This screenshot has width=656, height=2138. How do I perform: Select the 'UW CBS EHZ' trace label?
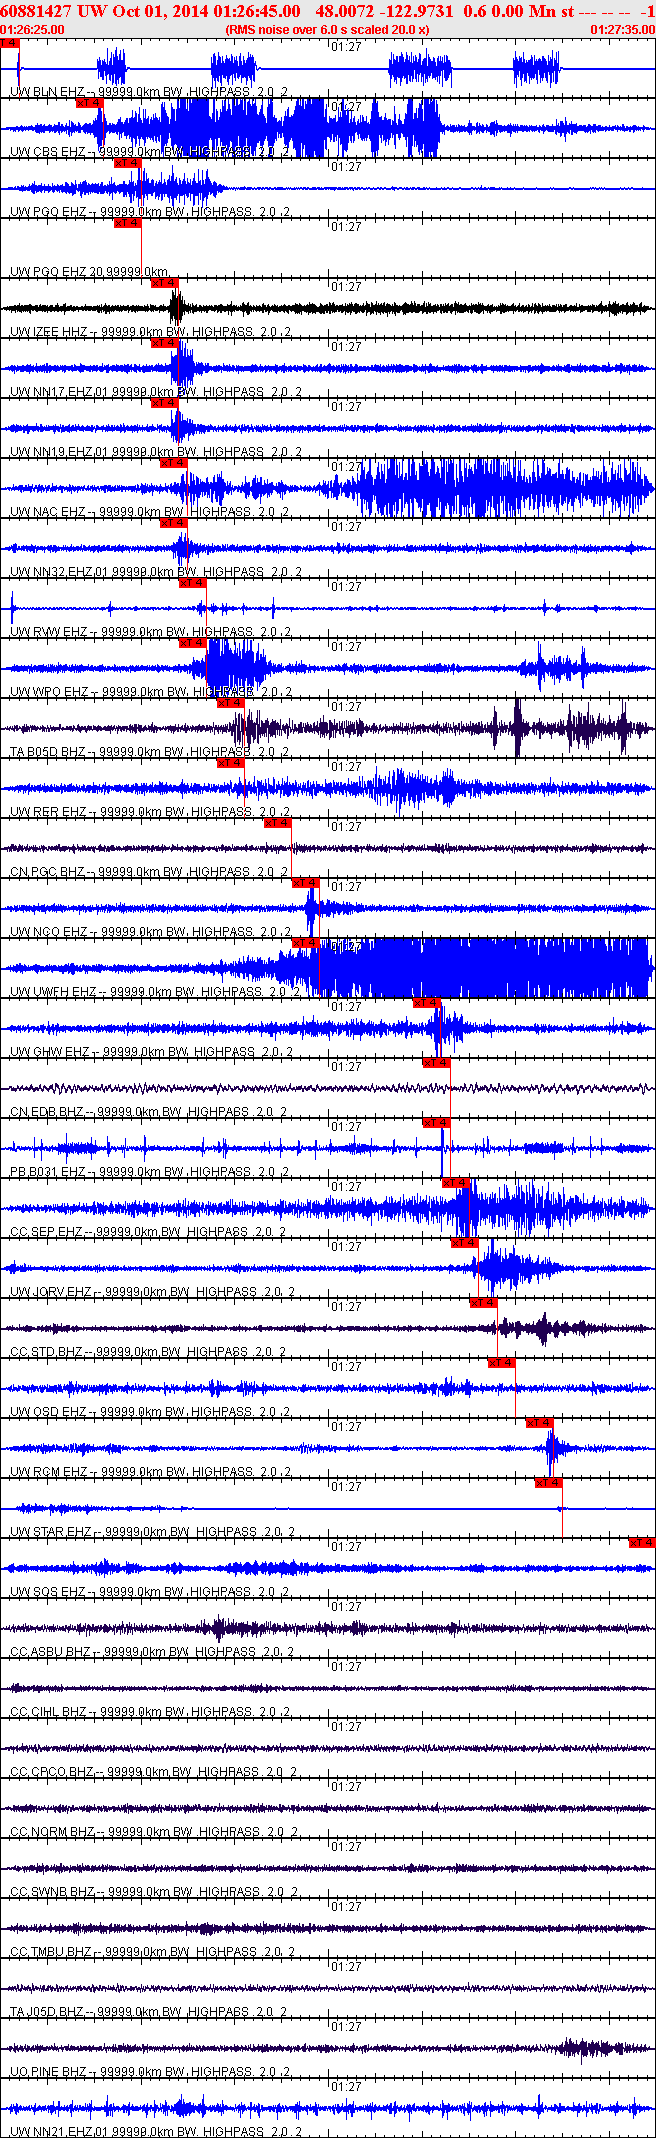pos(47,152)
